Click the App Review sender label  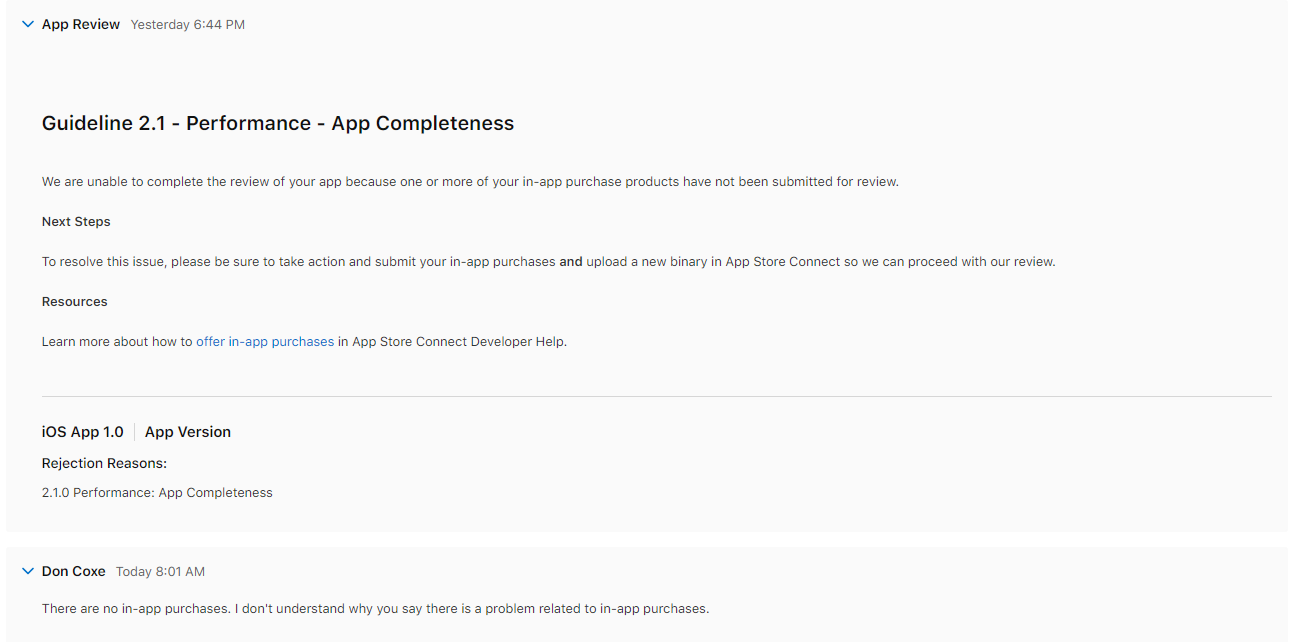coord(80,24)
